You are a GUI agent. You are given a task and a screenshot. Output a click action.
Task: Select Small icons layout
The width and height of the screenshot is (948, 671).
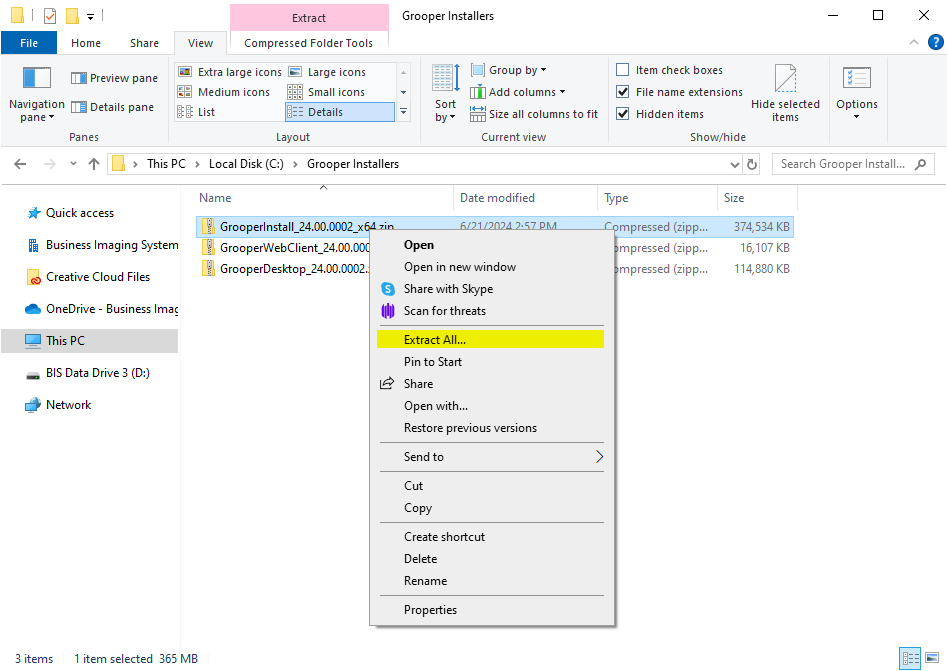point(326,92)
